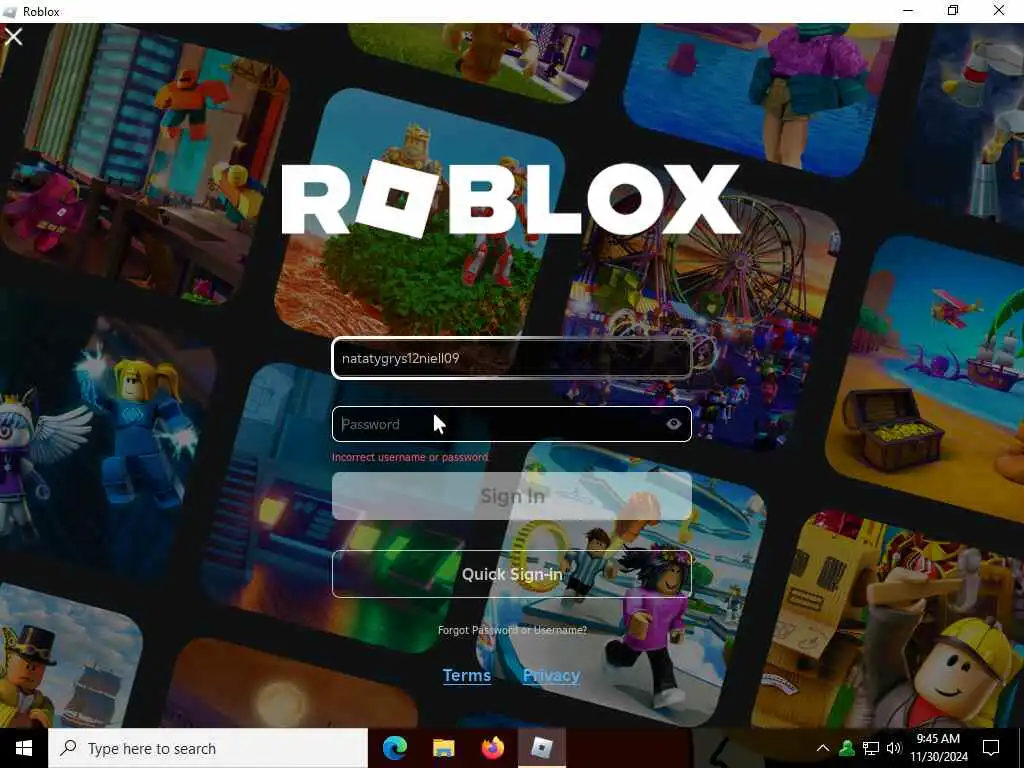The width and height of the screenshot is (1024, 768).
Task: Show hidden system tray icons
Action: point(823,748)
